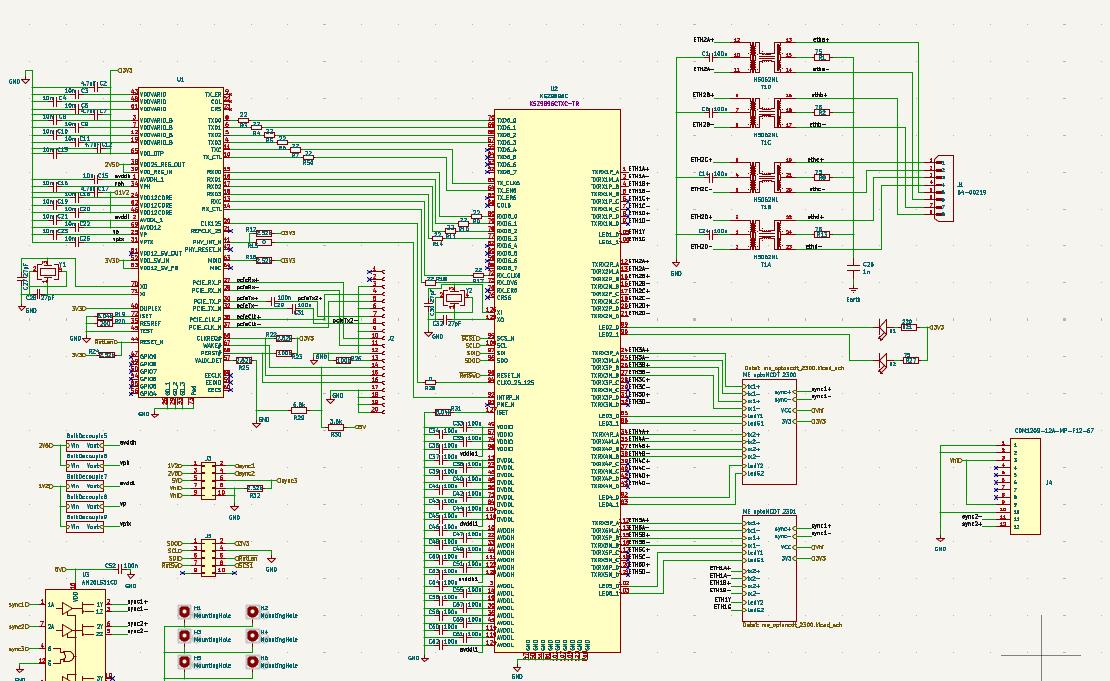Click the CLK125 pin on U1
Viewport: 1110px width, 681px height.
[210, 224]
